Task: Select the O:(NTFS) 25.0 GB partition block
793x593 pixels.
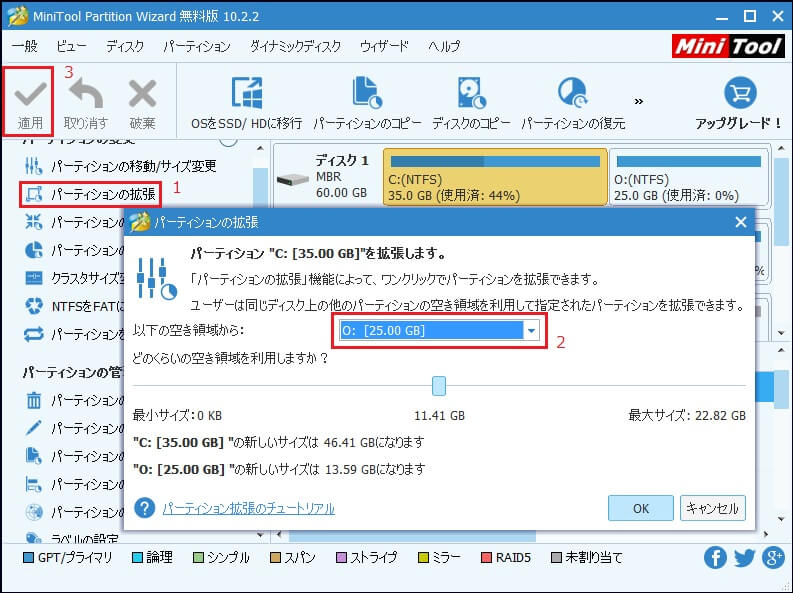Action: (689, 177)
